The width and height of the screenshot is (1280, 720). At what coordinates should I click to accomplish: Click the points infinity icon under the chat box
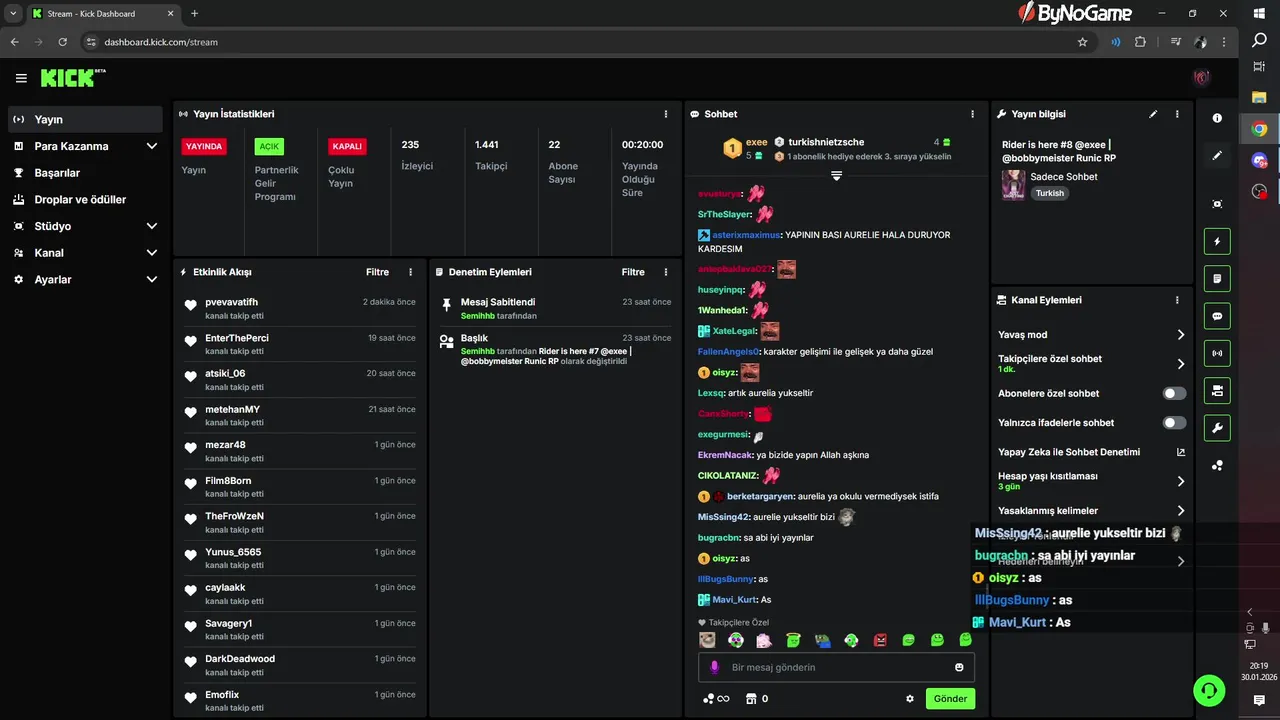[716, 699]
